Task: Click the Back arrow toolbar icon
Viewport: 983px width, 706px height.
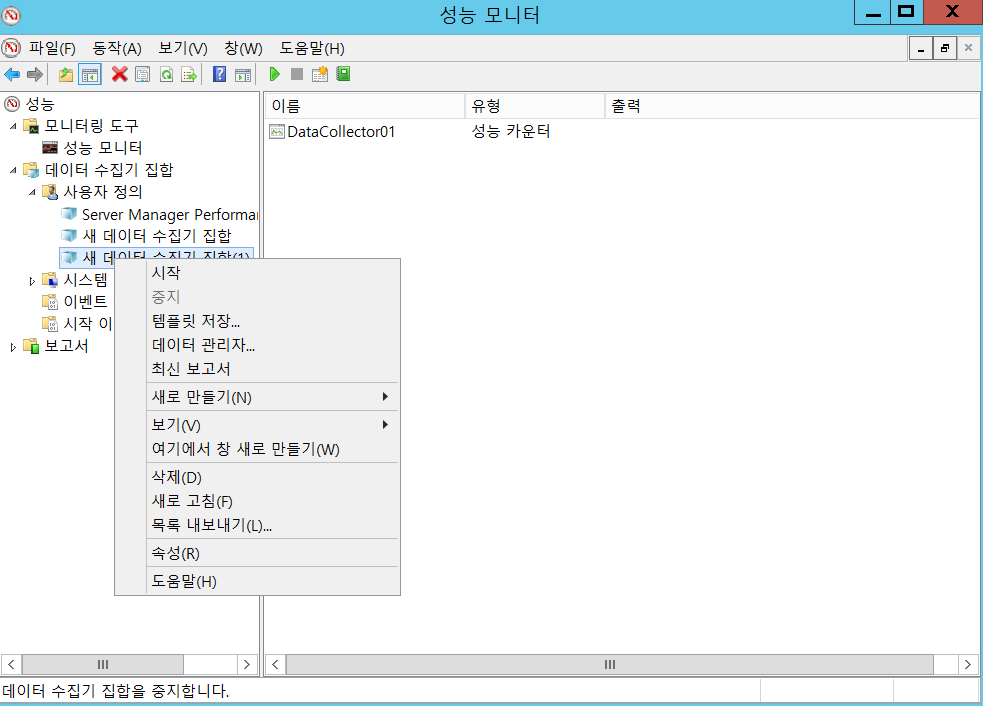Action: pyautogui.click(x=12, y=75)
